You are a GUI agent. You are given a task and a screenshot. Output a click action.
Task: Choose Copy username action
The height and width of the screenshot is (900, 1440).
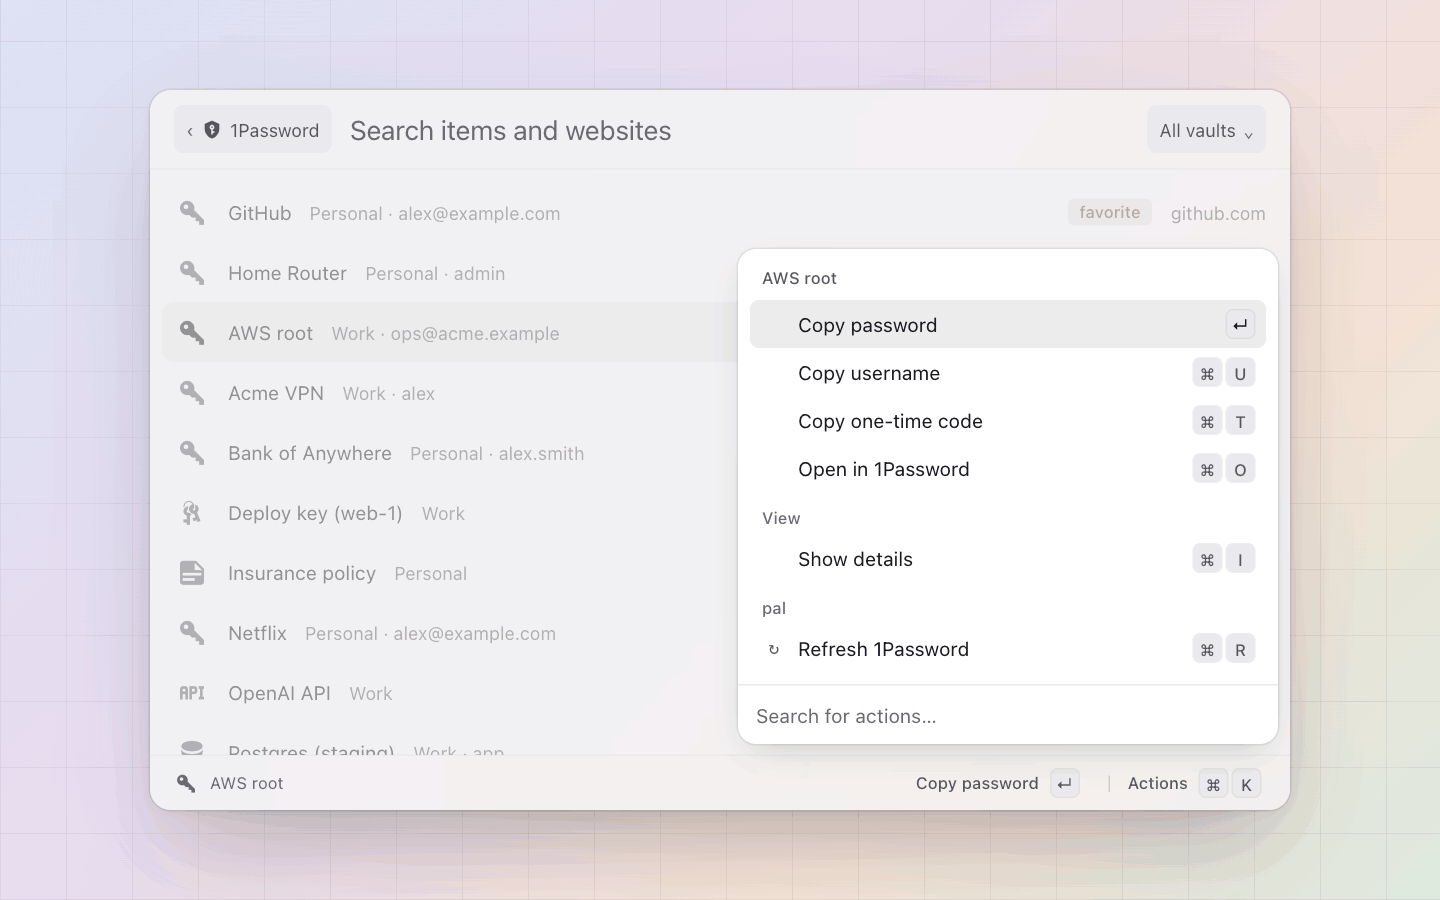[x=1008, y=373]
